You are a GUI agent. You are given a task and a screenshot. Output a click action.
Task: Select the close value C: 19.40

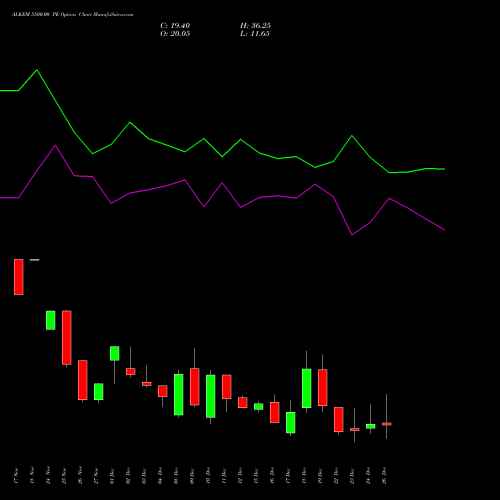tap(175, 26)
